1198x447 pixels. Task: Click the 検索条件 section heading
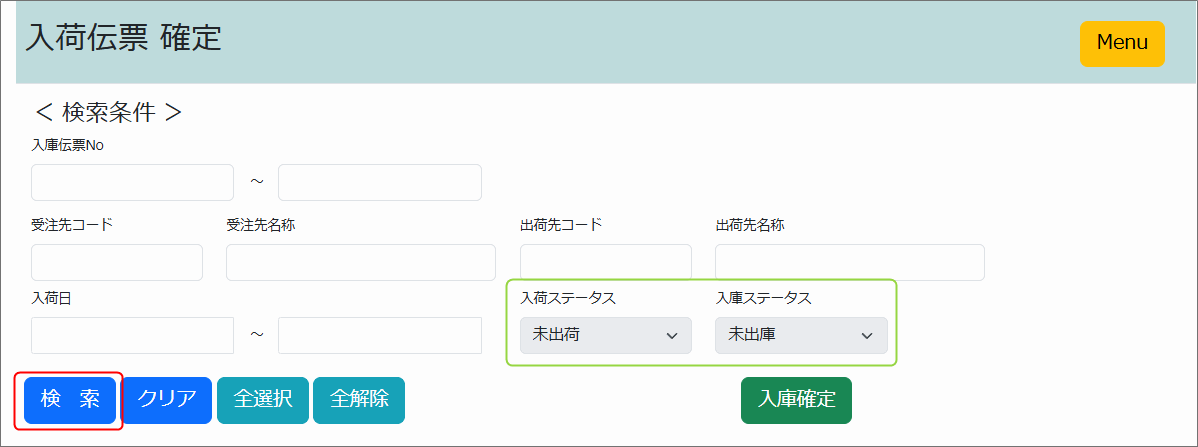pos(108,113)
